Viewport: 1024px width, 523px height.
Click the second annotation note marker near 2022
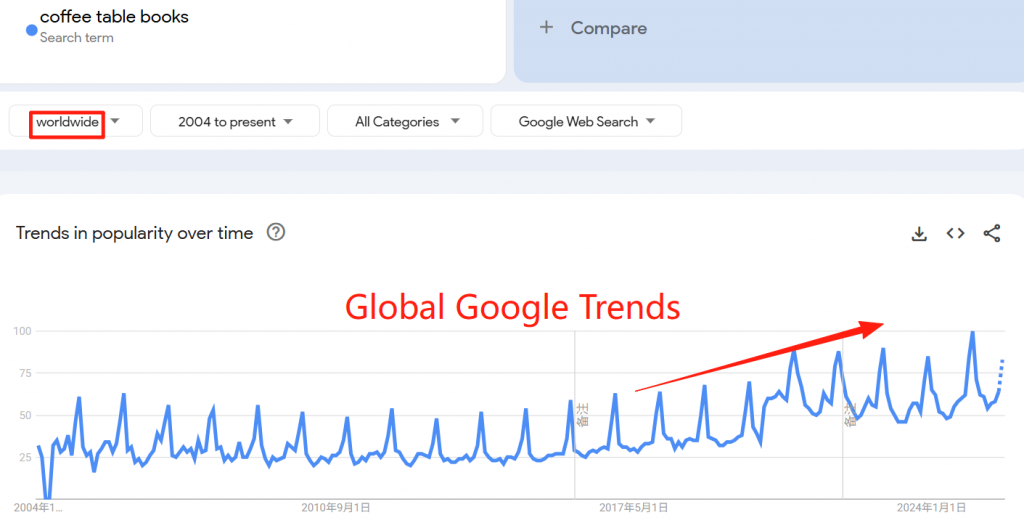[850, 415]
